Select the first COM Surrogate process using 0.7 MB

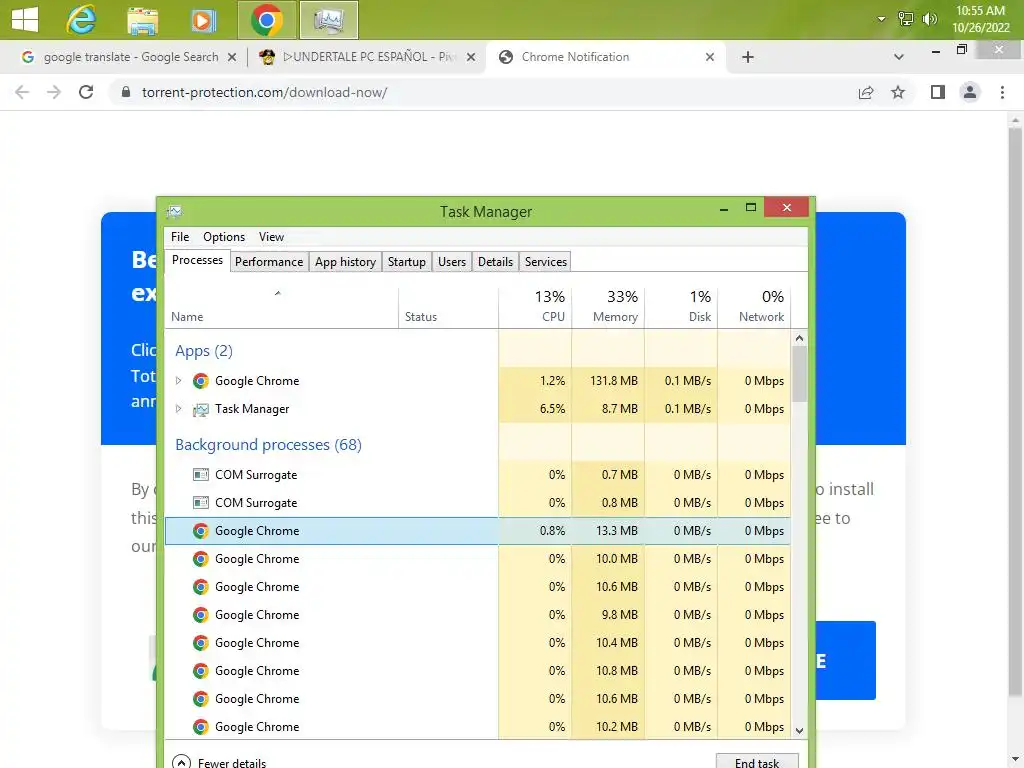point(478,475)
